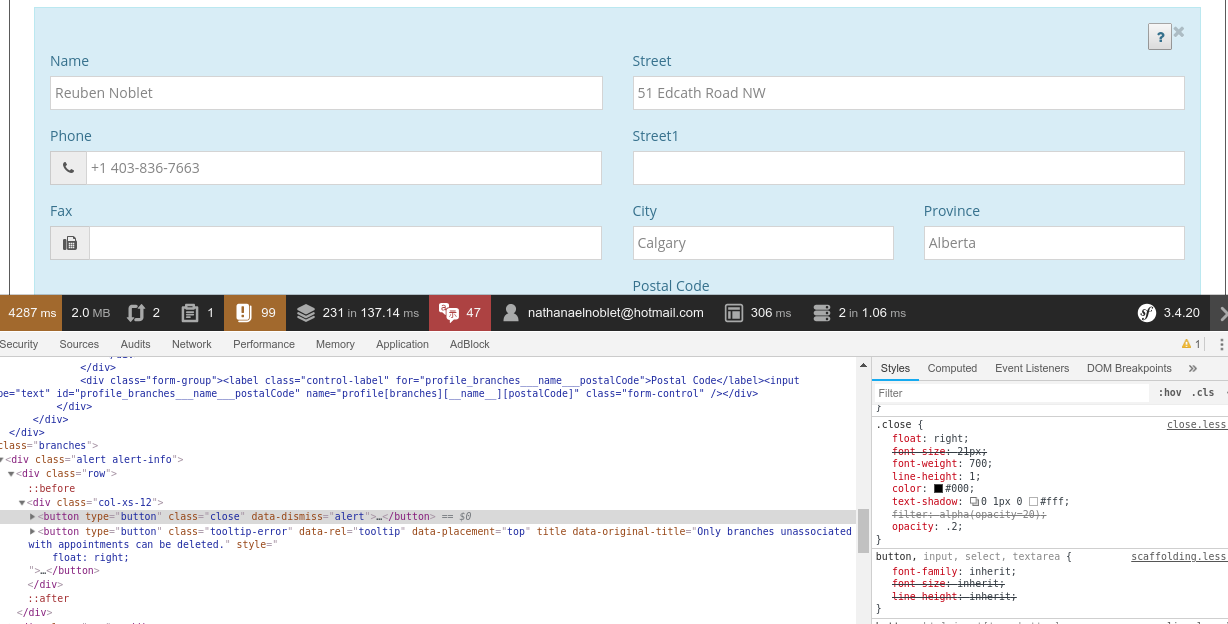The width and height of the screenshot is (1228, 624).
Task: Open the Ajax requests panel icon showing 2
Action: pos(144,313)
